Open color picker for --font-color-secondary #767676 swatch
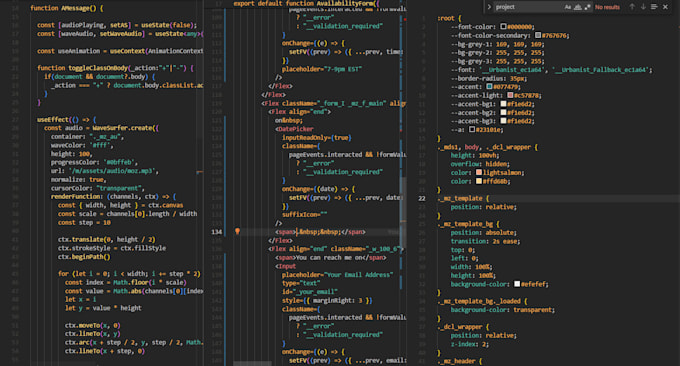 tap(538, 35)
